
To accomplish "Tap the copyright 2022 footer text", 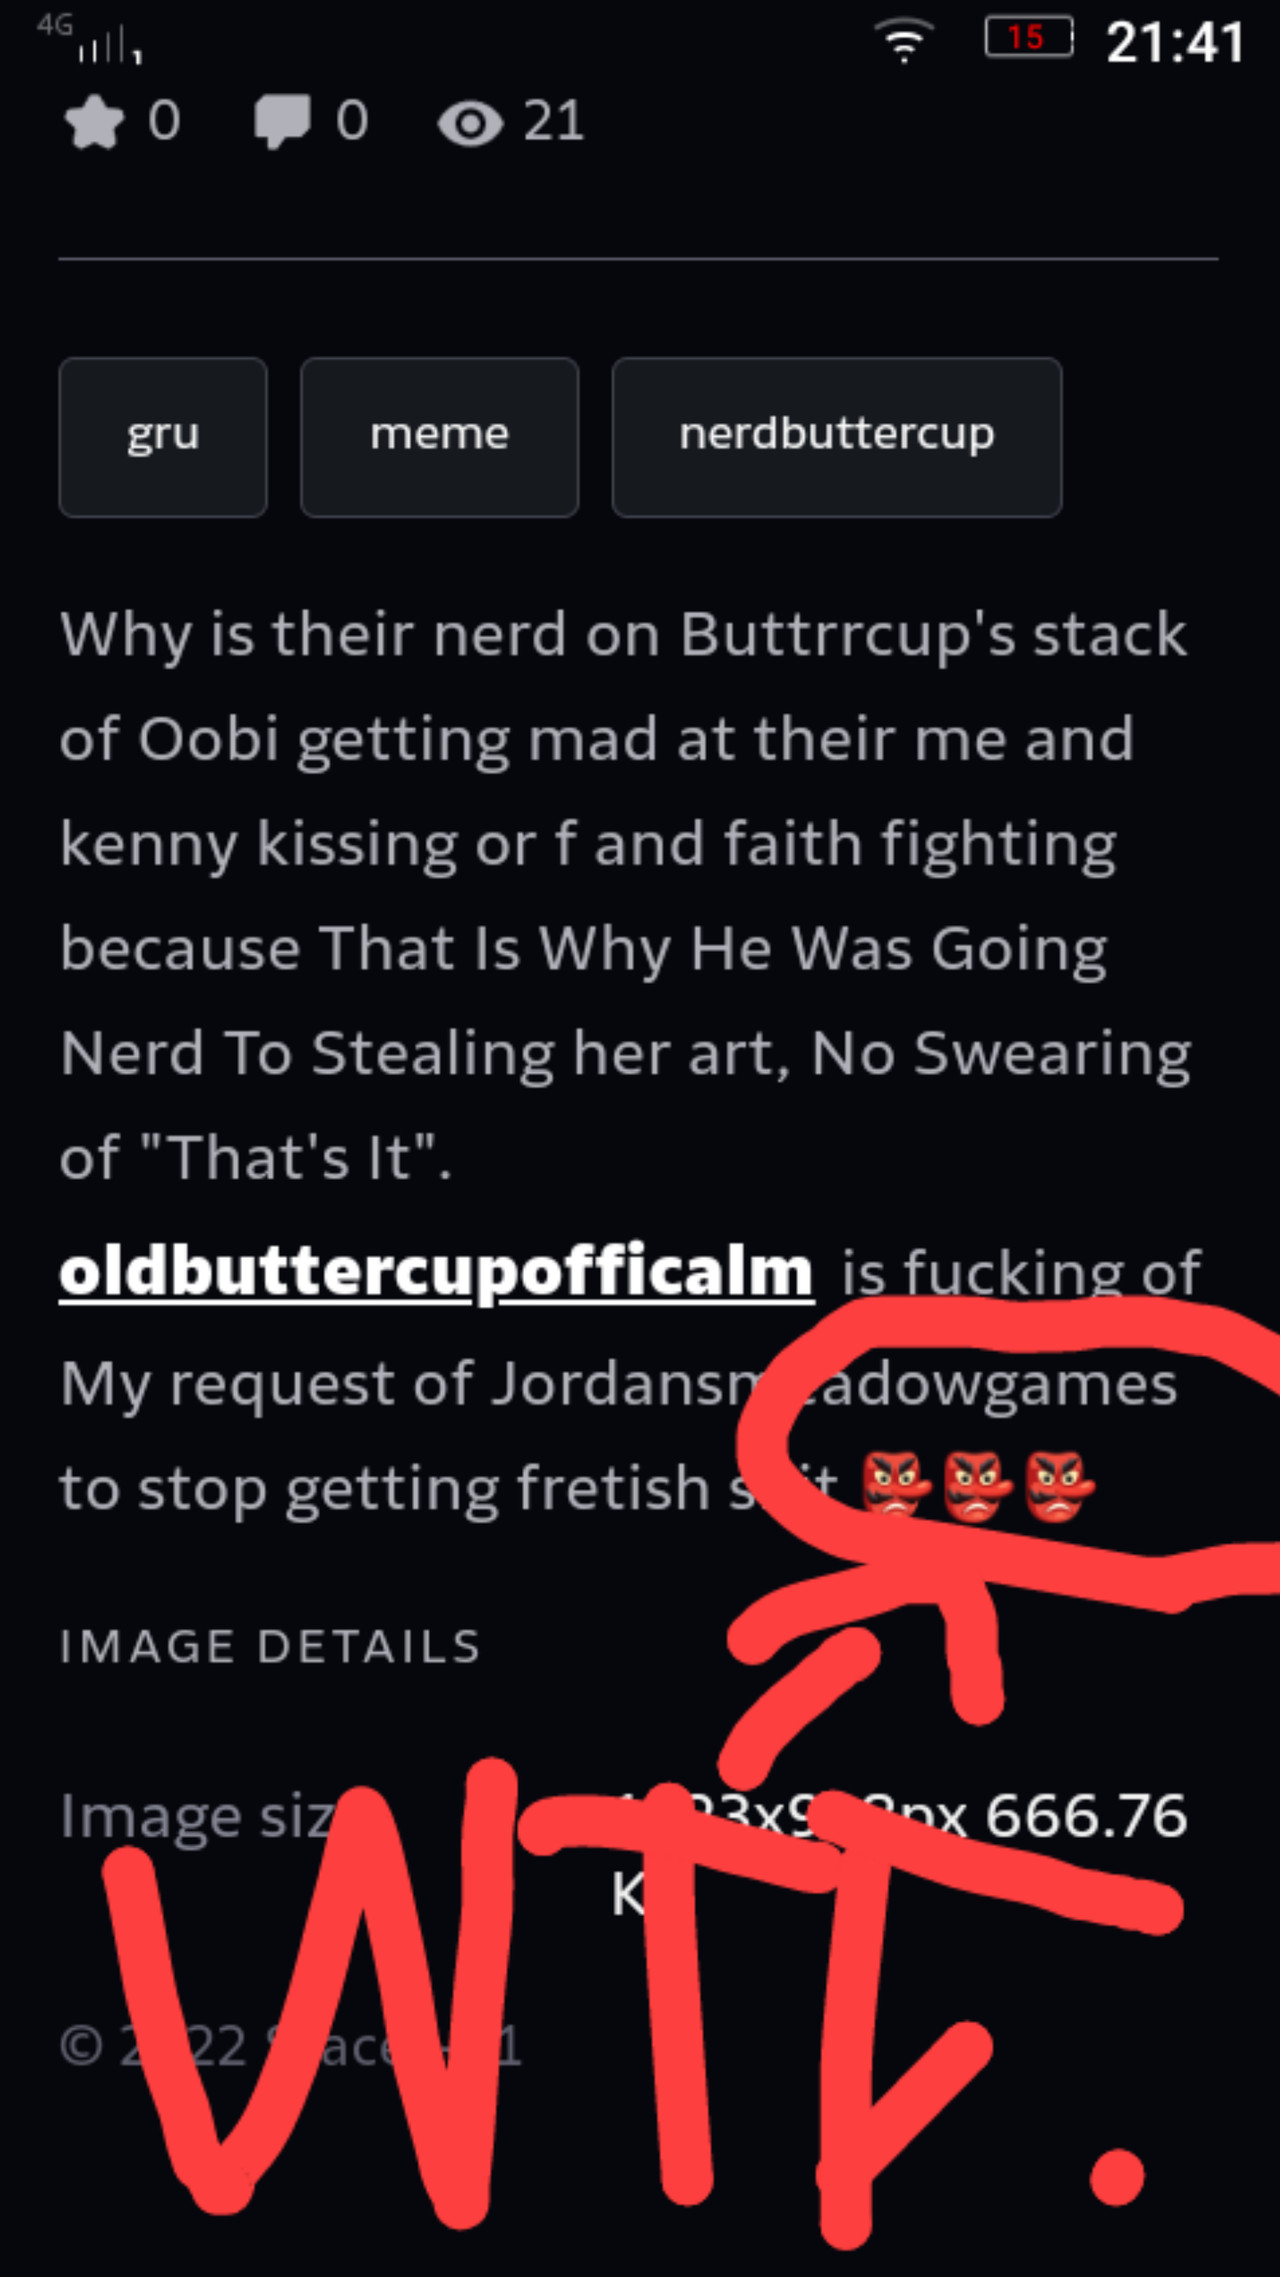I will [290, 2045].
